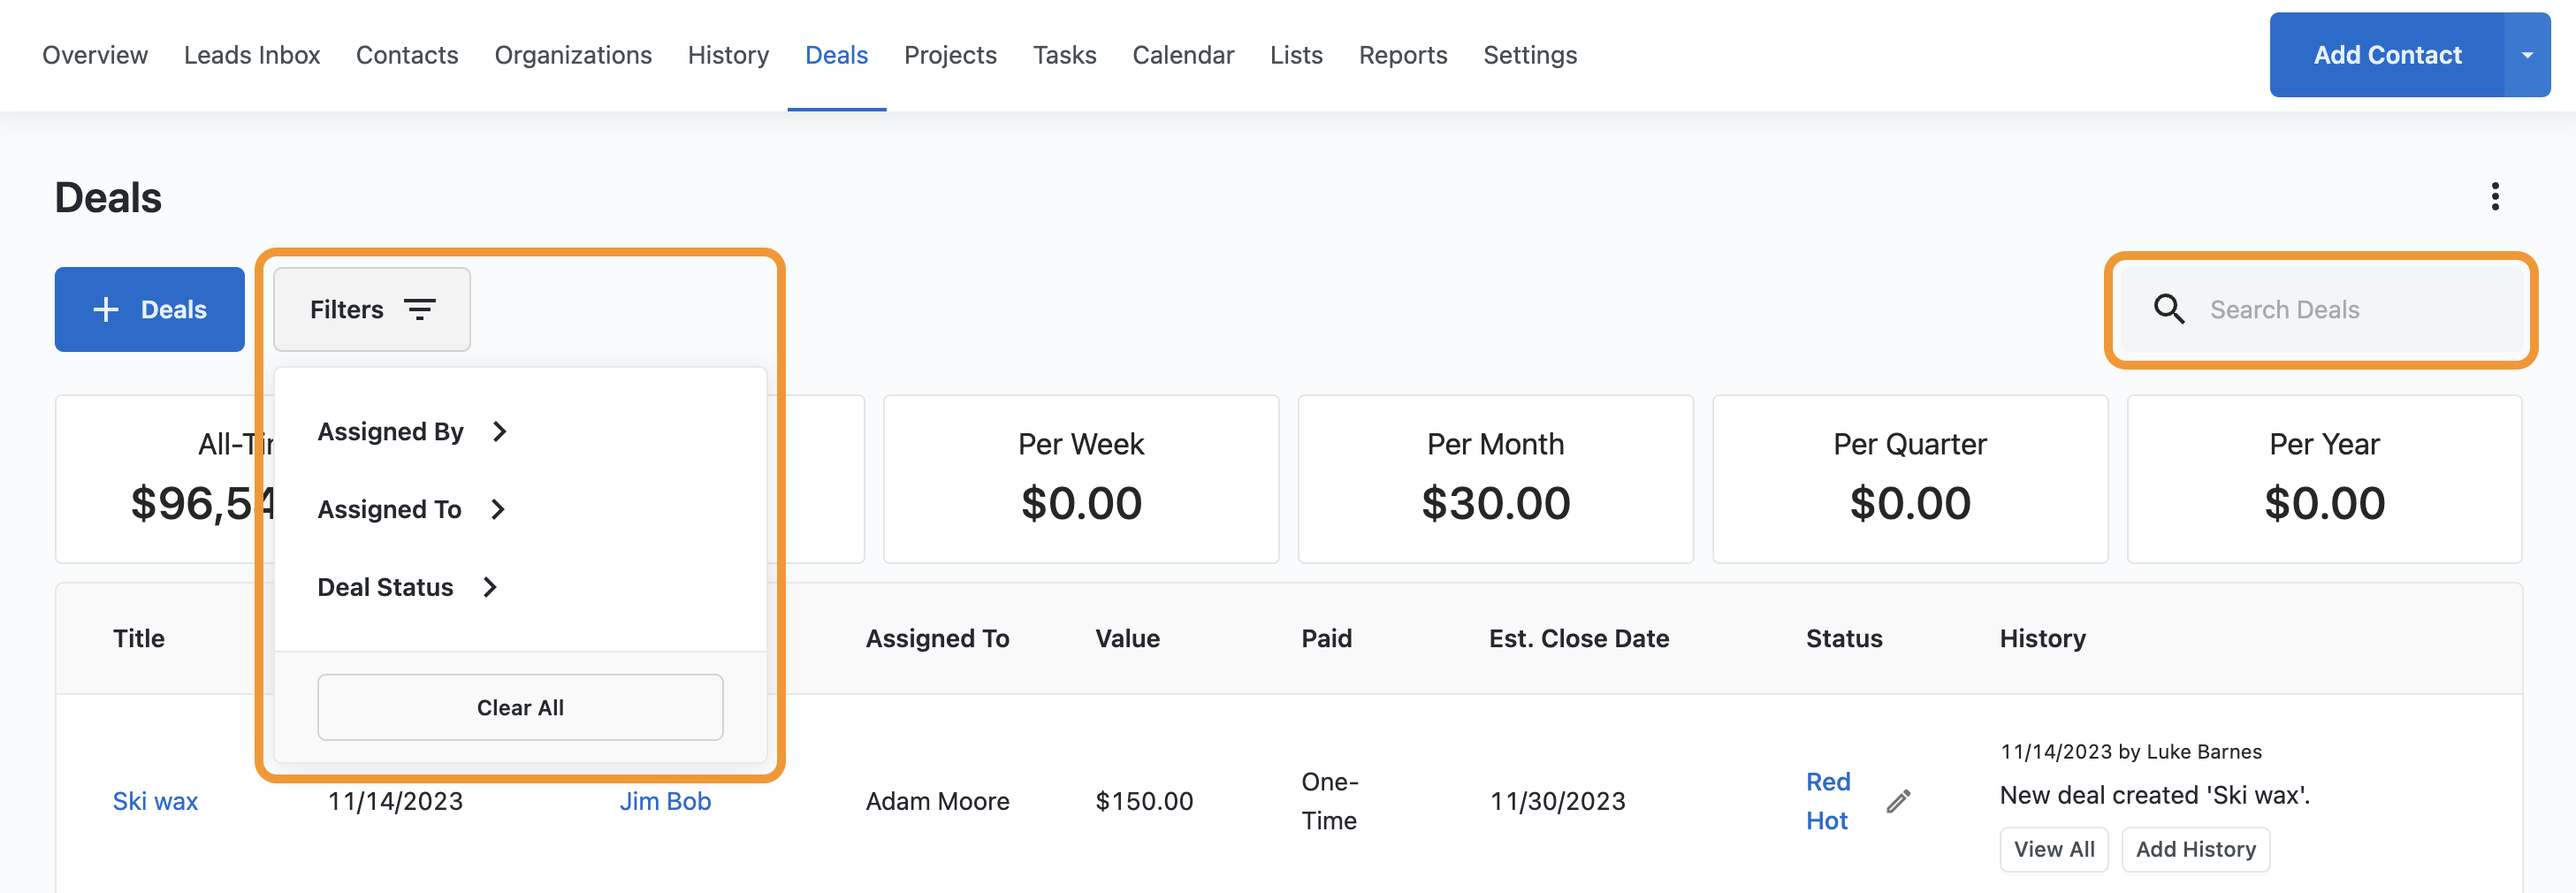Go to the Projects tab

coord(949,55)
